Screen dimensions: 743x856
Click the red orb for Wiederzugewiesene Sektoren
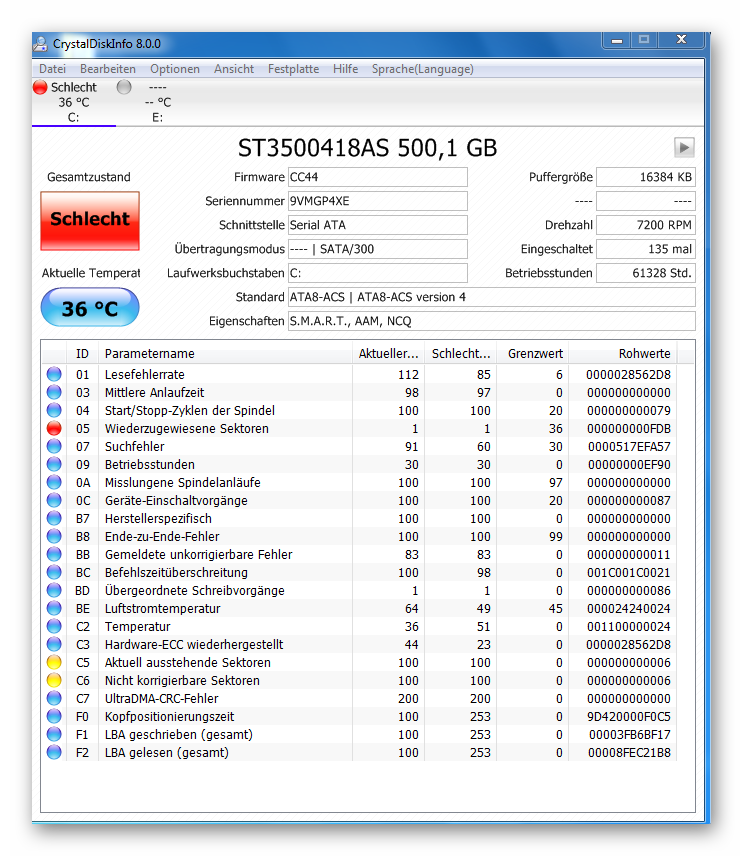[54, 428]
